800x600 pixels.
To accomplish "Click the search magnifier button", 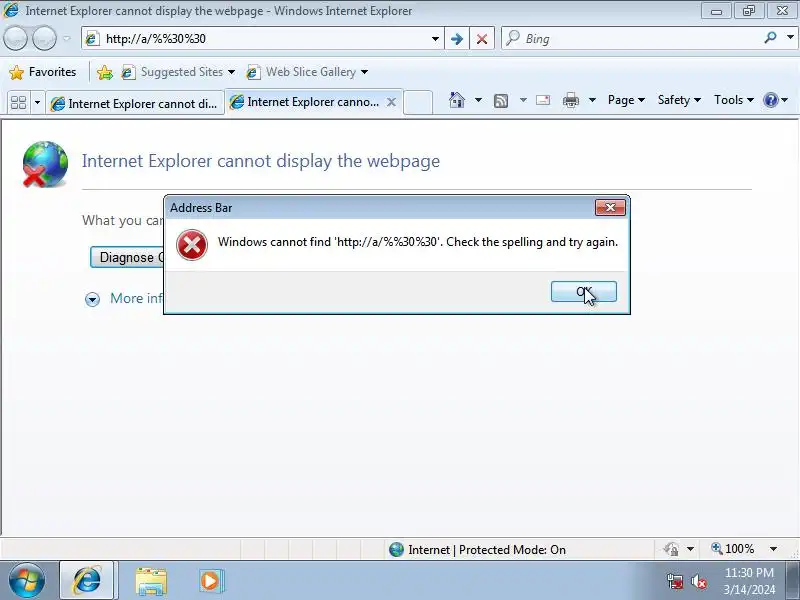I will coord(770,38).
